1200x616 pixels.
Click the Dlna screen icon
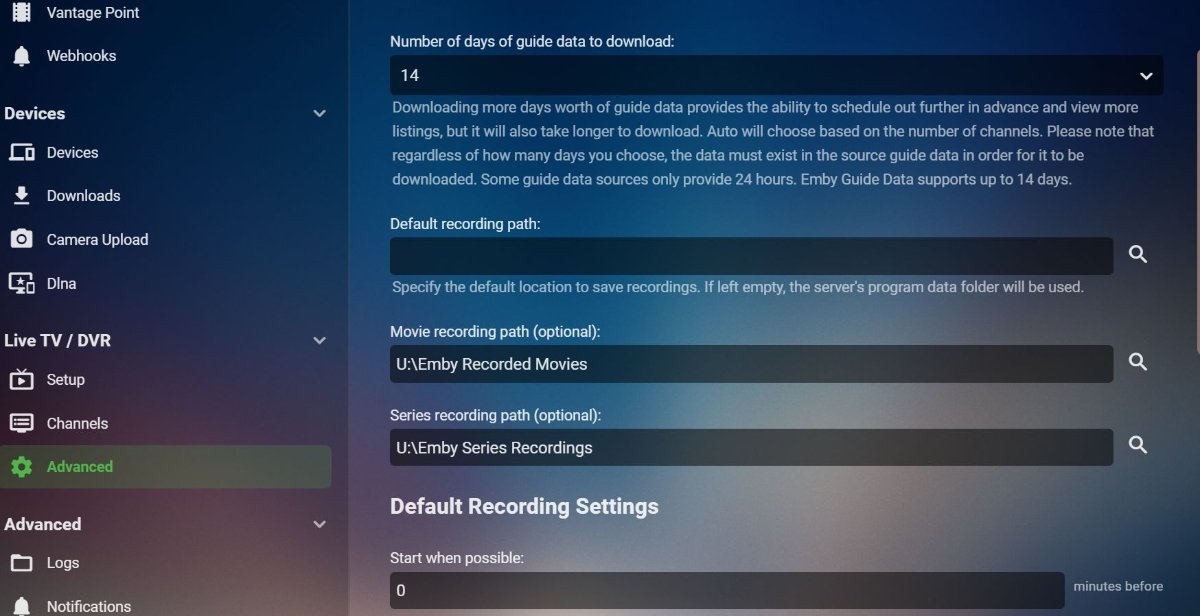(21, 284)
